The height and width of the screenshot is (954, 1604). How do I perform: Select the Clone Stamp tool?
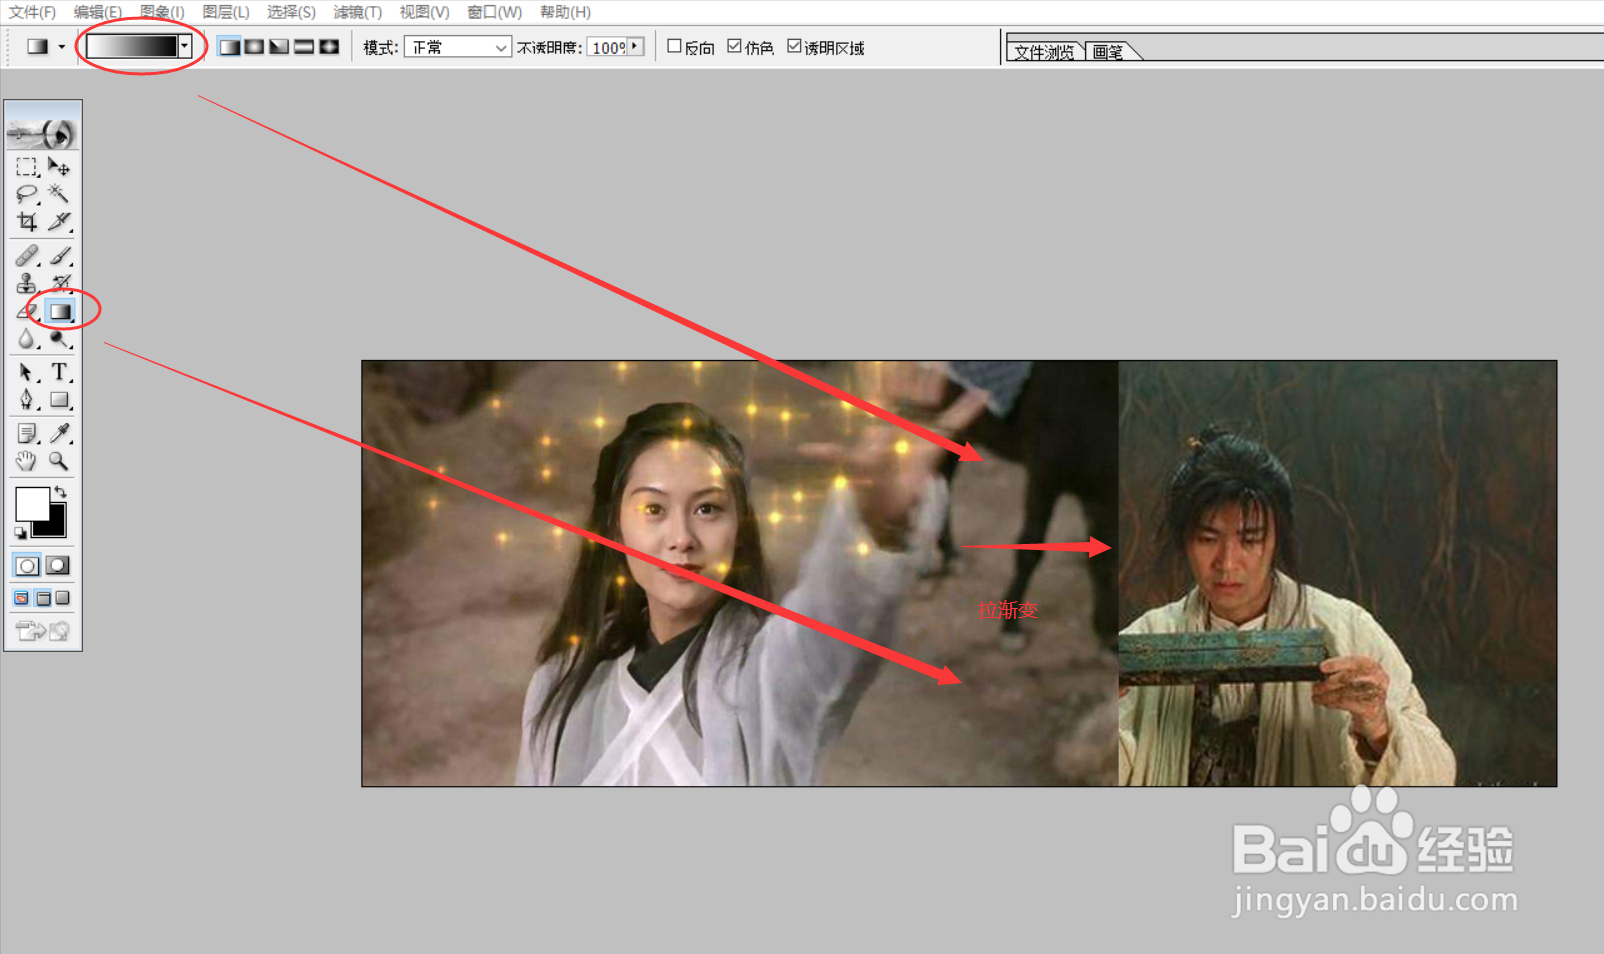tap(27, 284)
